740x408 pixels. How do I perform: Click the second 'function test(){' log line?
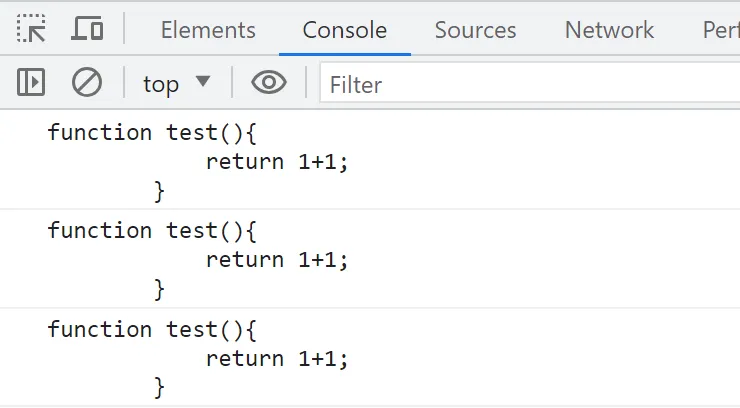(152, 231)
